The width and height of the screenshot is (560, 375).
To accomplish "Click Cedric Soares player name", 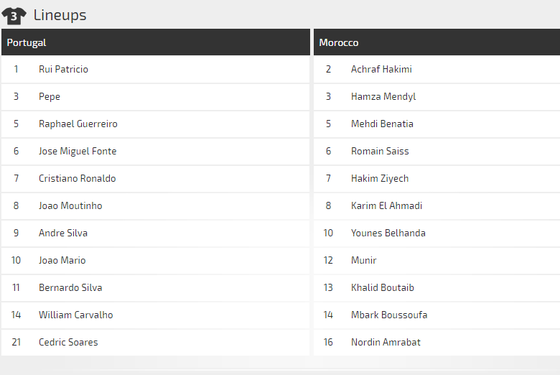I will (68, 342).
